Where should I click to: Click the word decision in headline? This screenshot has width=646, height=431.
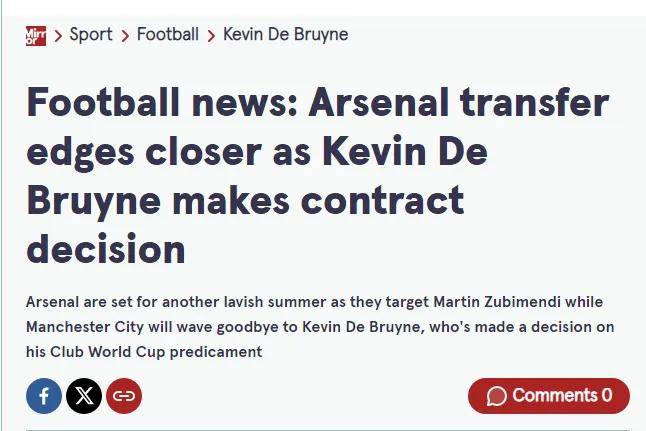point(106,249)
